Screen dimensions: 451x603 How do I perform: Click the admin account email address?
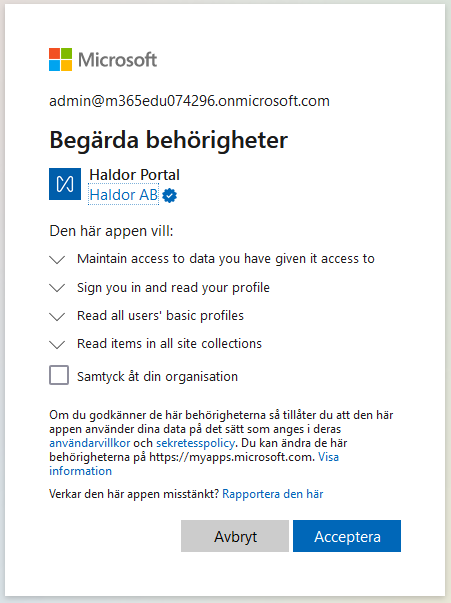point(190,101)
